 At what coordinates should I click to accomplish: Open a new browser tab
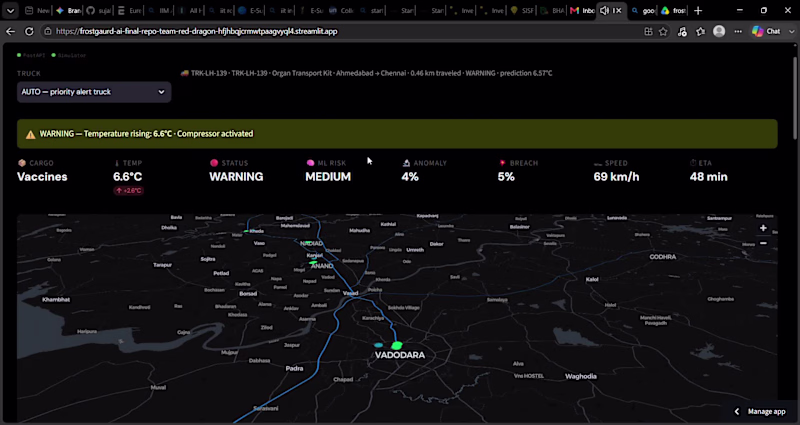(698, 11)
